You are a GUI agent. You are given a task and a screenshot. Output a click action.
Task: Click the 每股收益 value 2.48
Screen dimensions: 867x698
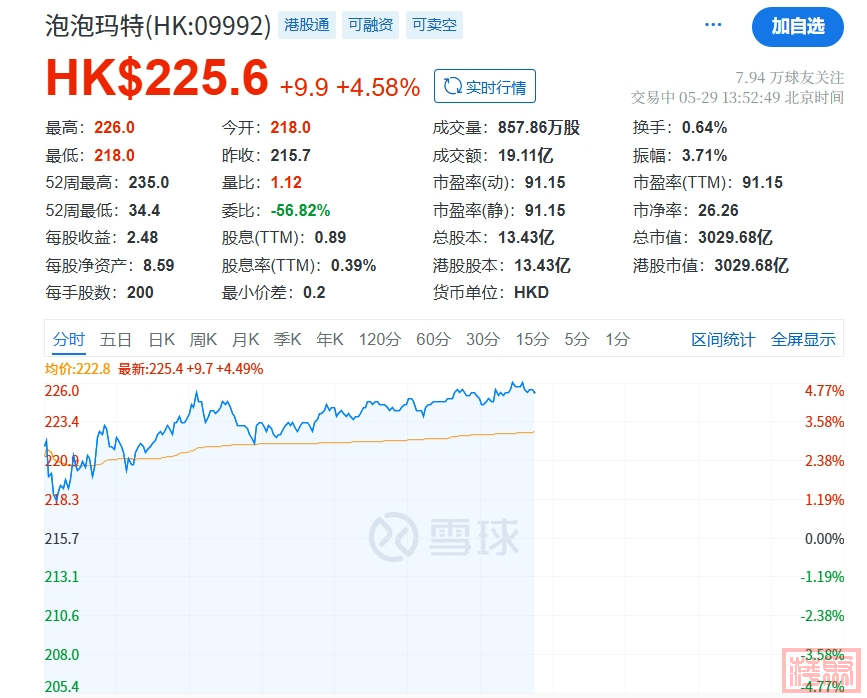point(143,238)
